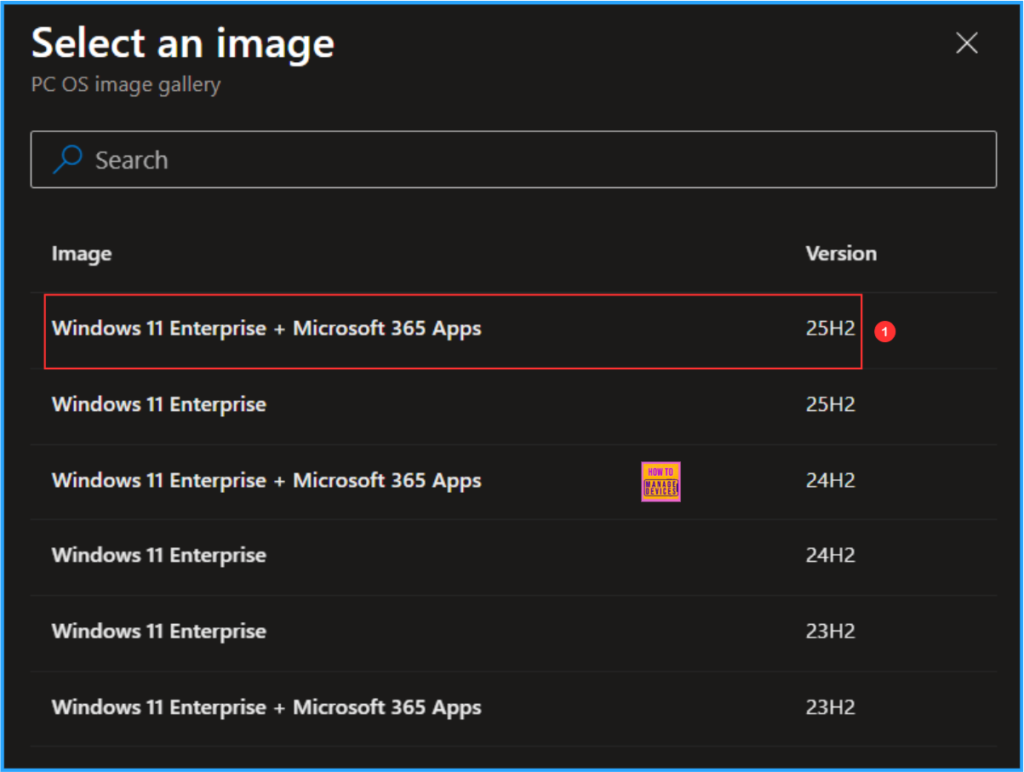Click 25H2 version in the highlighted row
1024x772 pixels.
pos(830,329)
